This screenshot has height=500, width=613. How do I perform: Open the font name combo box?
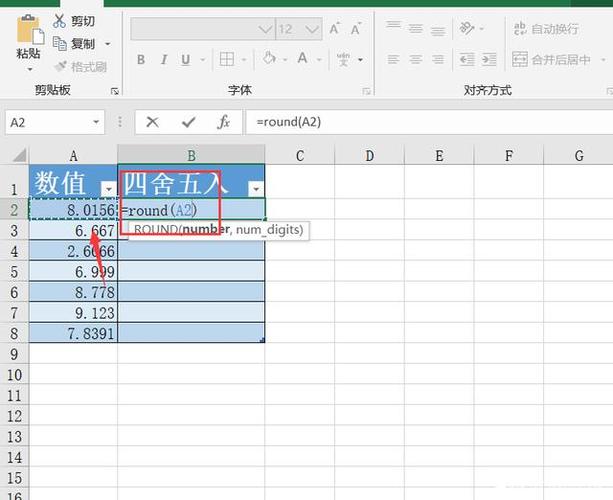tap(203, 29)
